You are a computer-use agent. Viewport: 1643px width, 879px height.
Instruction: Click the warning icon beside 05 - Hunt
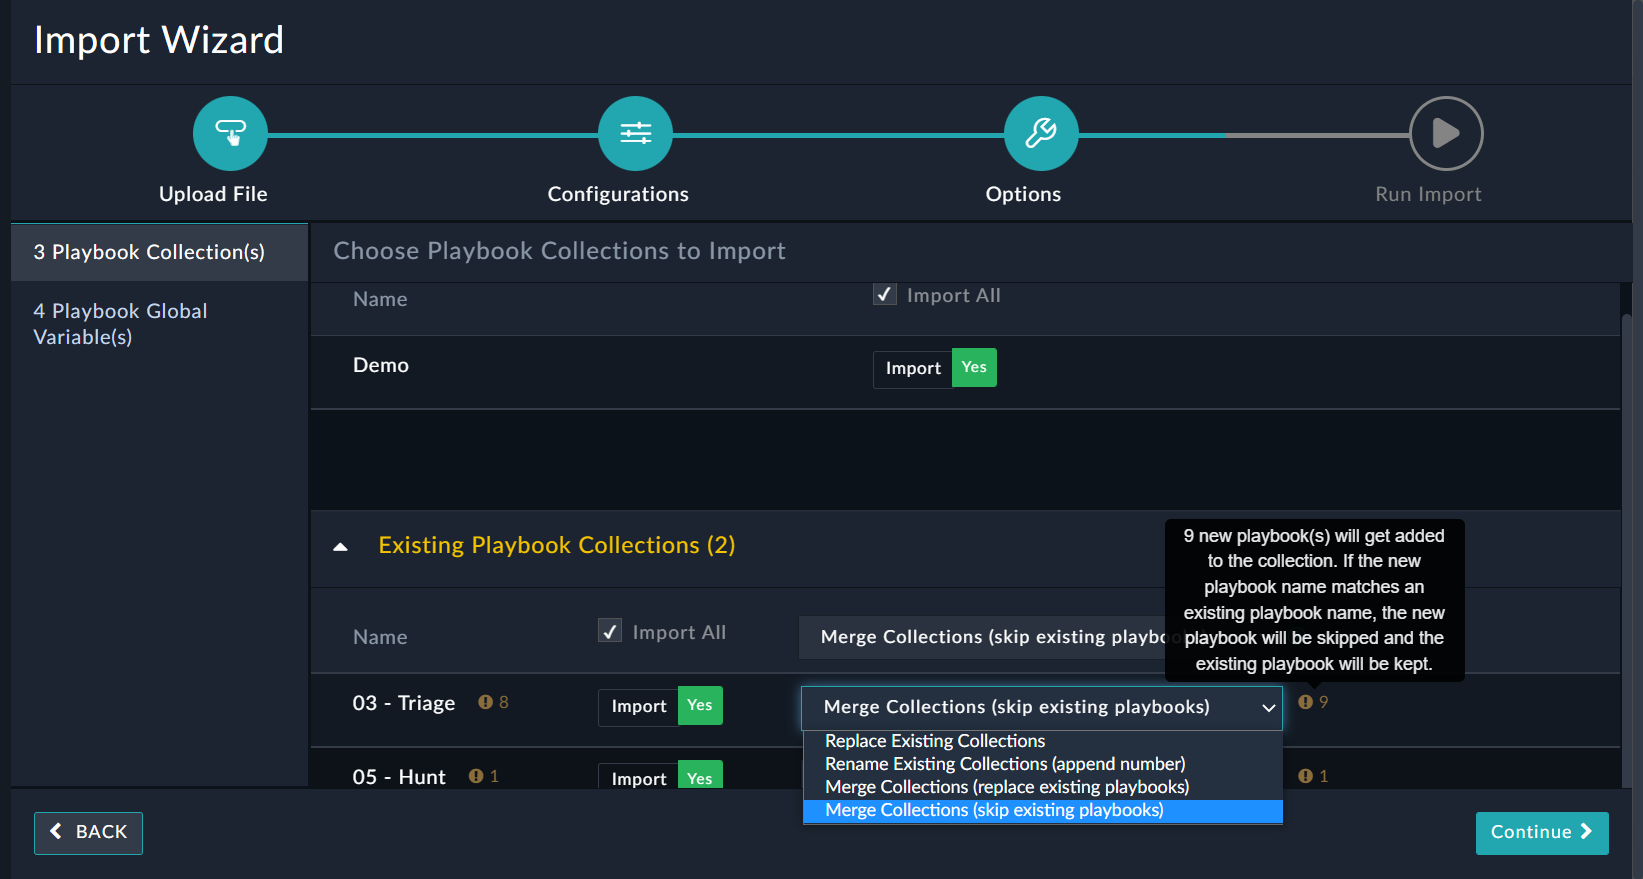coord(476,776)
